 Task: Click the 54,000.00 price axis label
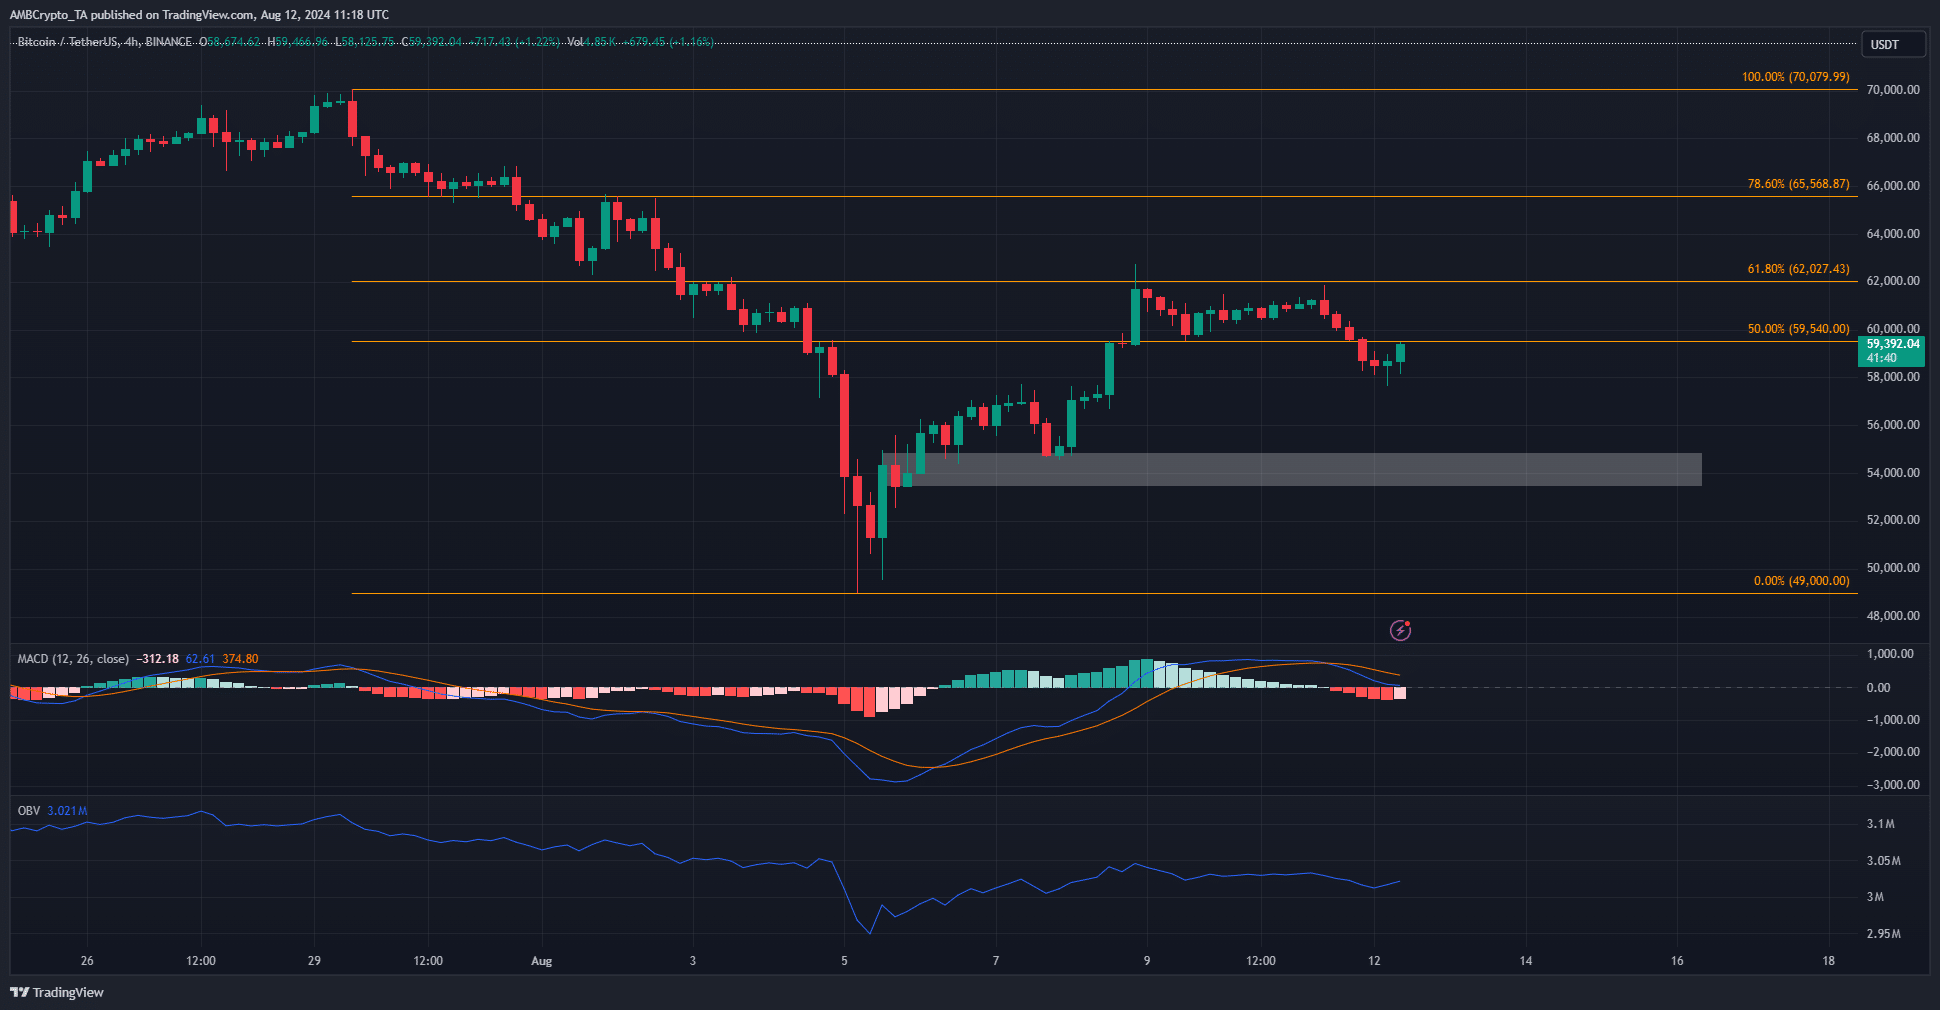1893,473
